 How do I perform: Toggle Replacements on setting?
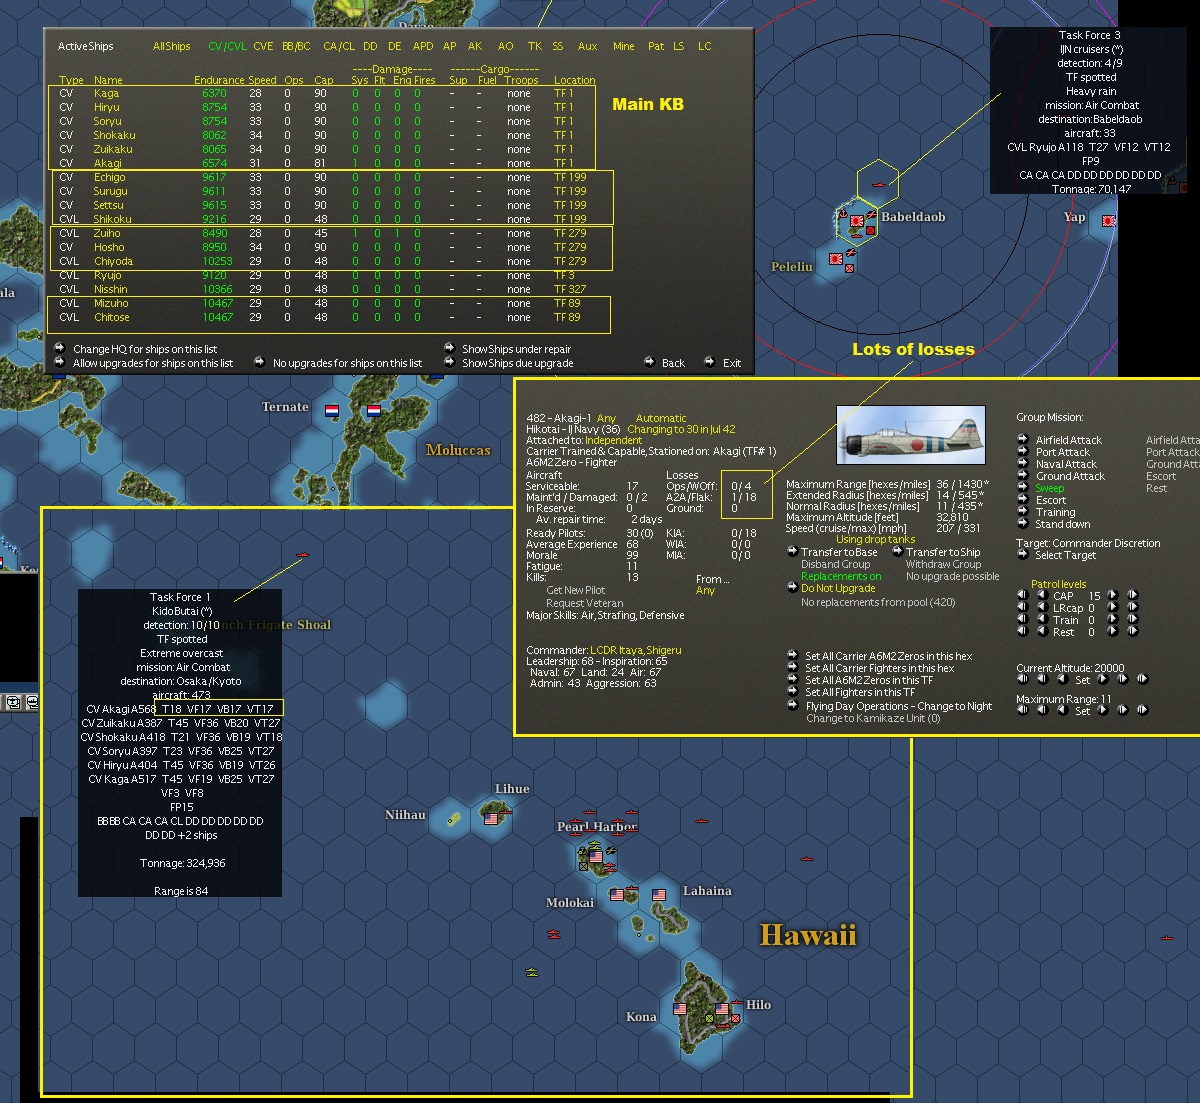(841, 576)
